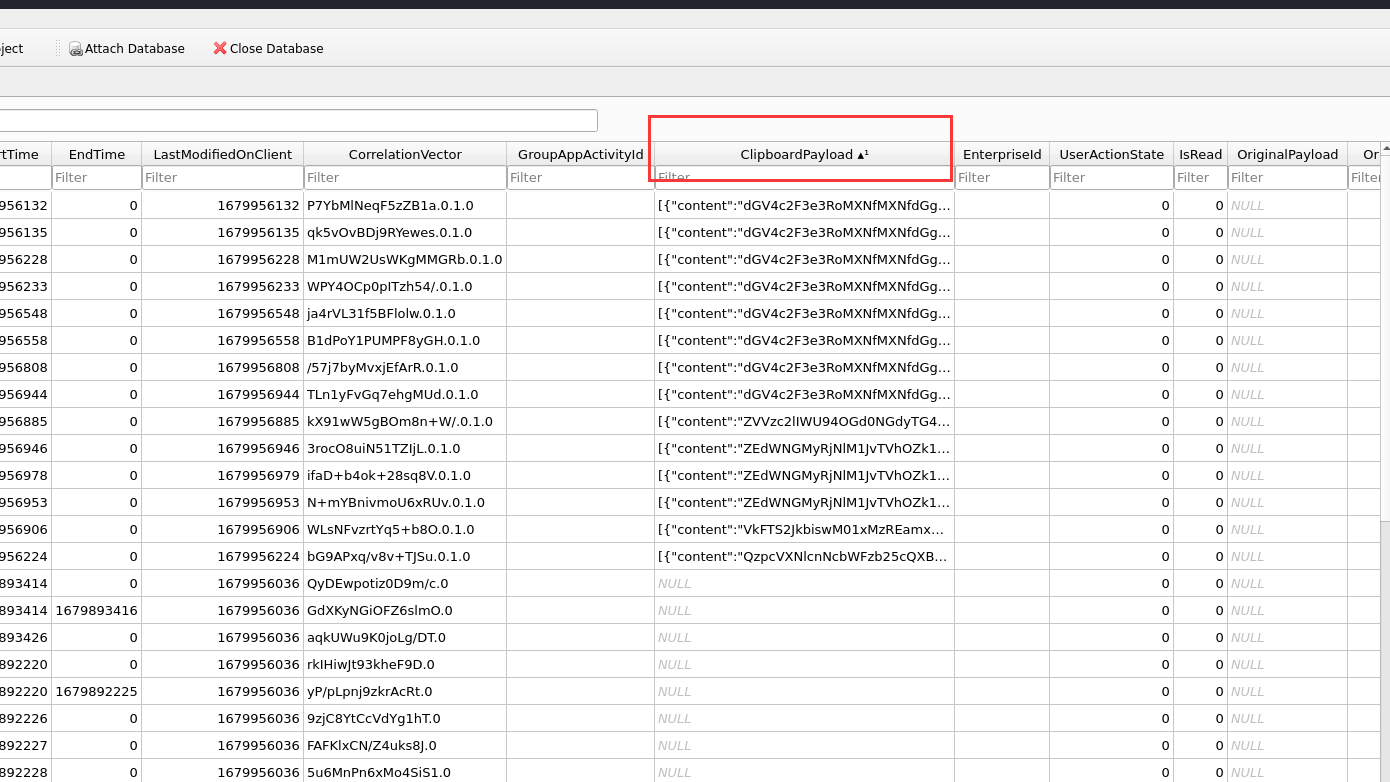1390x782 pixels.
Task: Focus the OriginalPayload filter field
Action: (1288, 178)
